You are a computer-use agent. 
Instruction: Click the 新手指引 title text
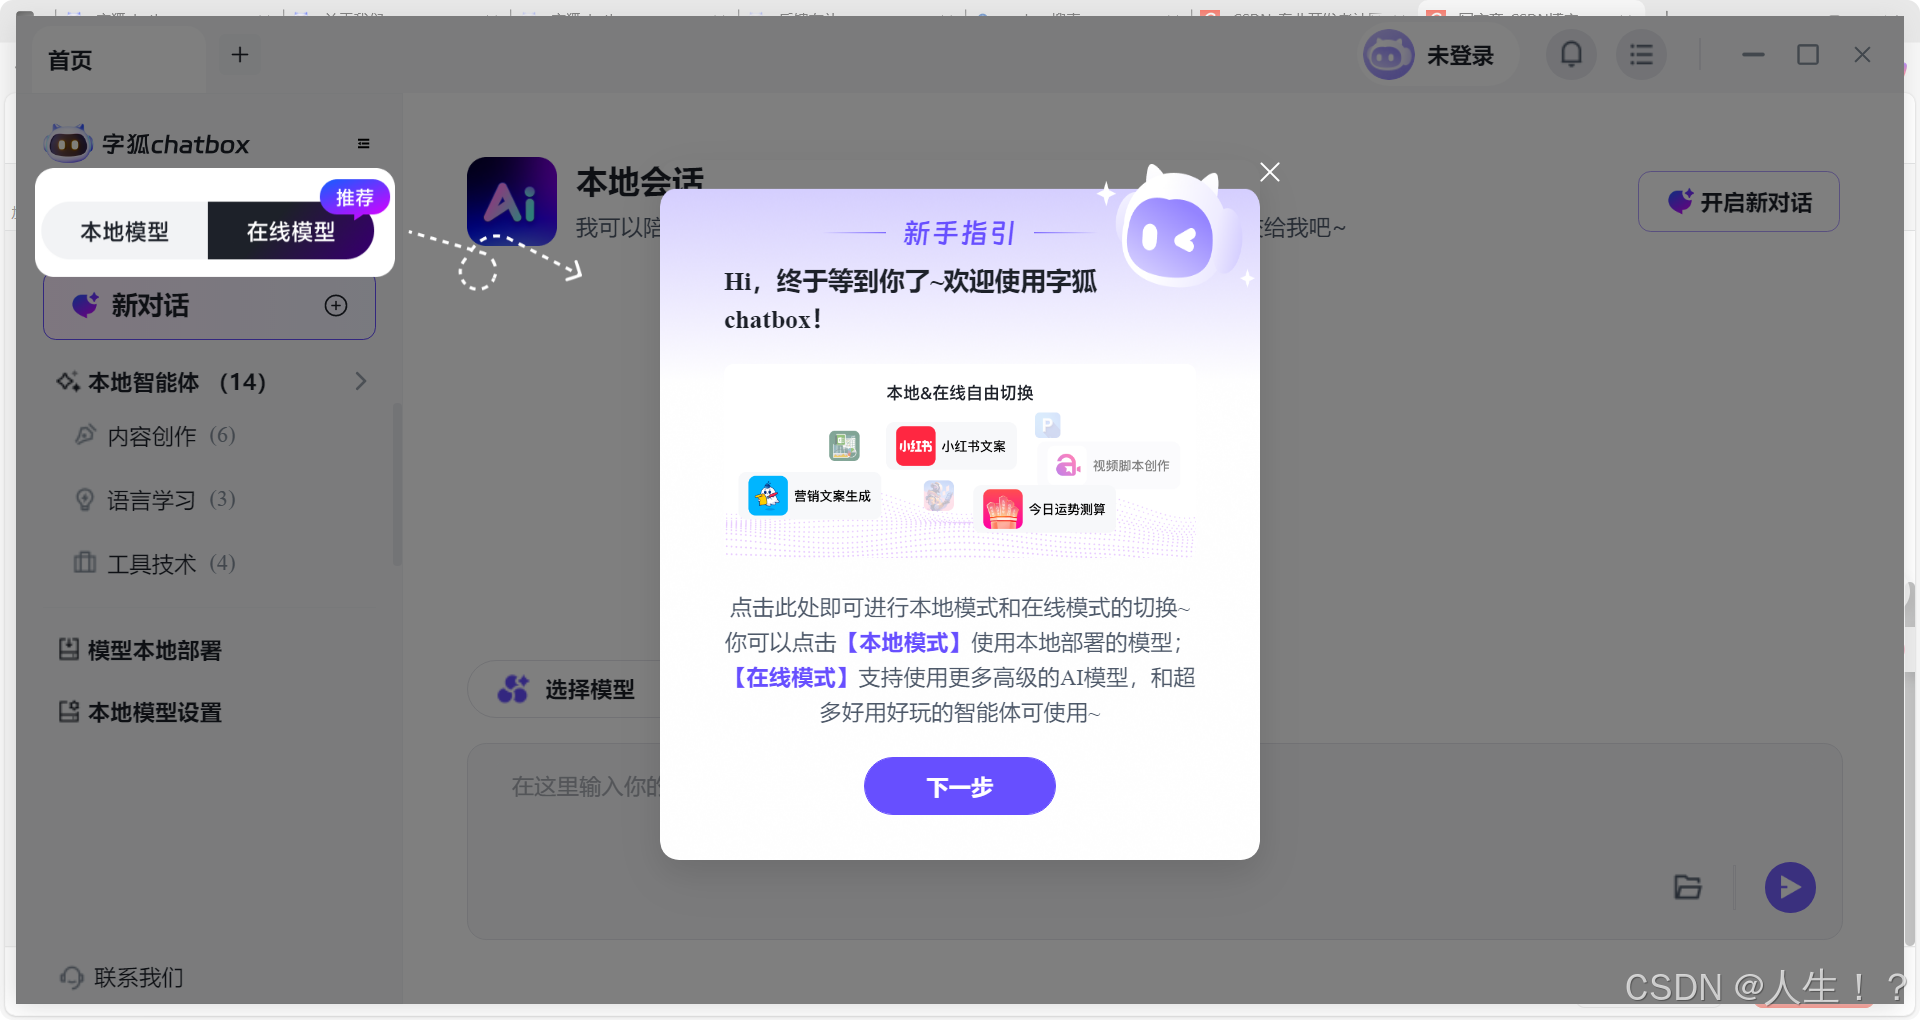(959, 233)
